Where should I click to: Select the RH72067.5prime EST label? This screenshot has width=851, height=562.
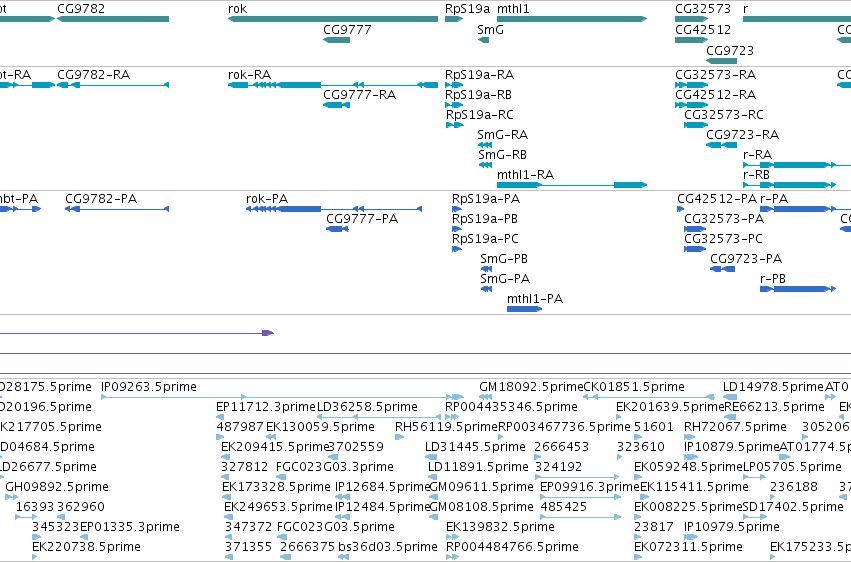pos(735,427)
